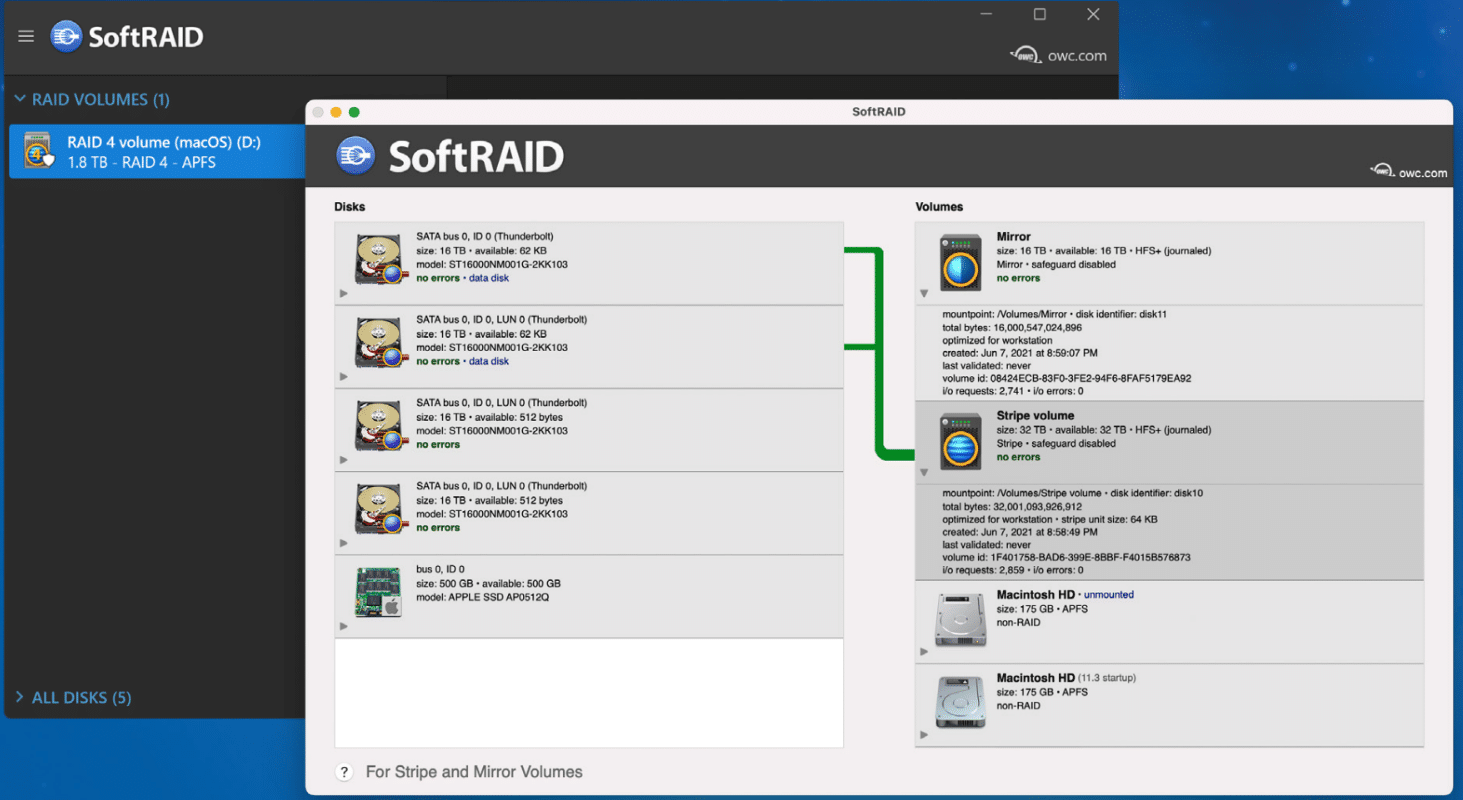Click the Mirror volume id text
The height and width of the screenshot is (800, 1463).
point(1066,379)
